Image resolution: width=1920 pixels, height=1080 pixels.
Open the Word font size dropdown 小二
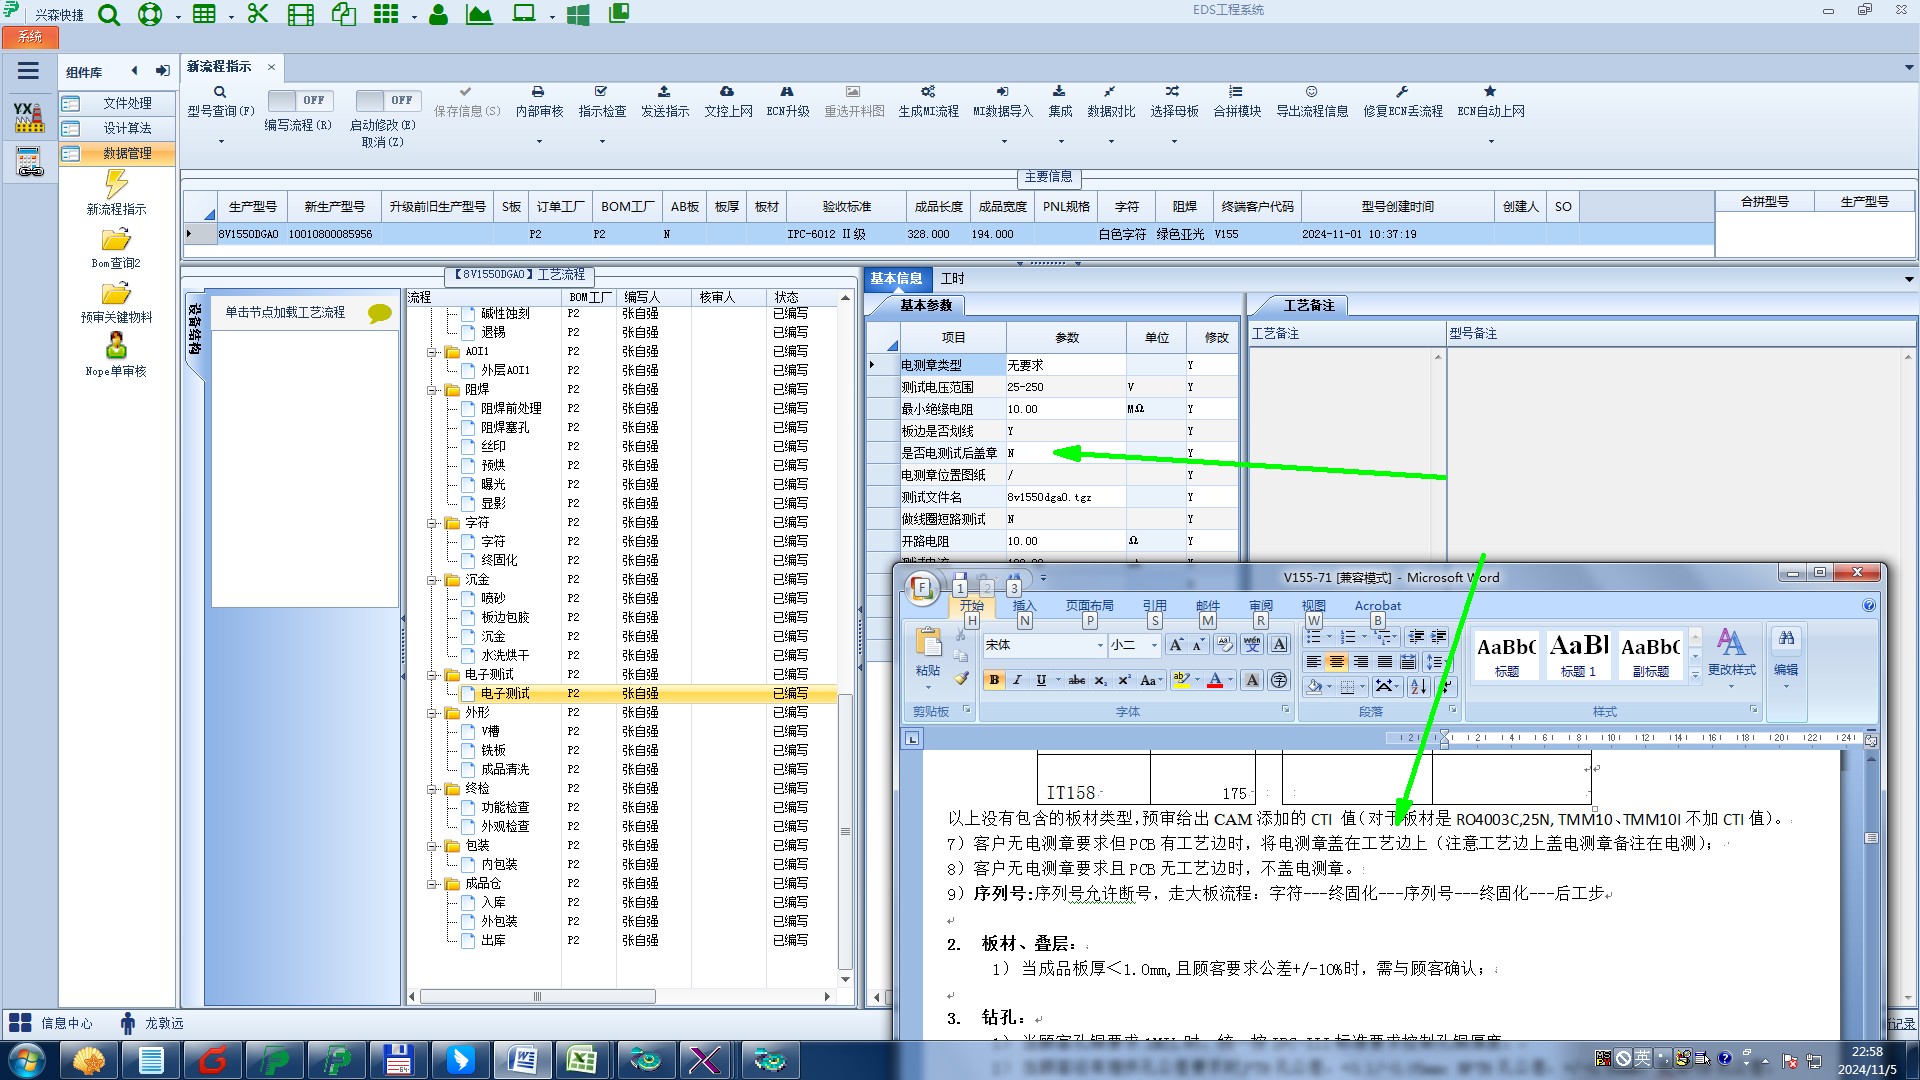click(1154, 645)
